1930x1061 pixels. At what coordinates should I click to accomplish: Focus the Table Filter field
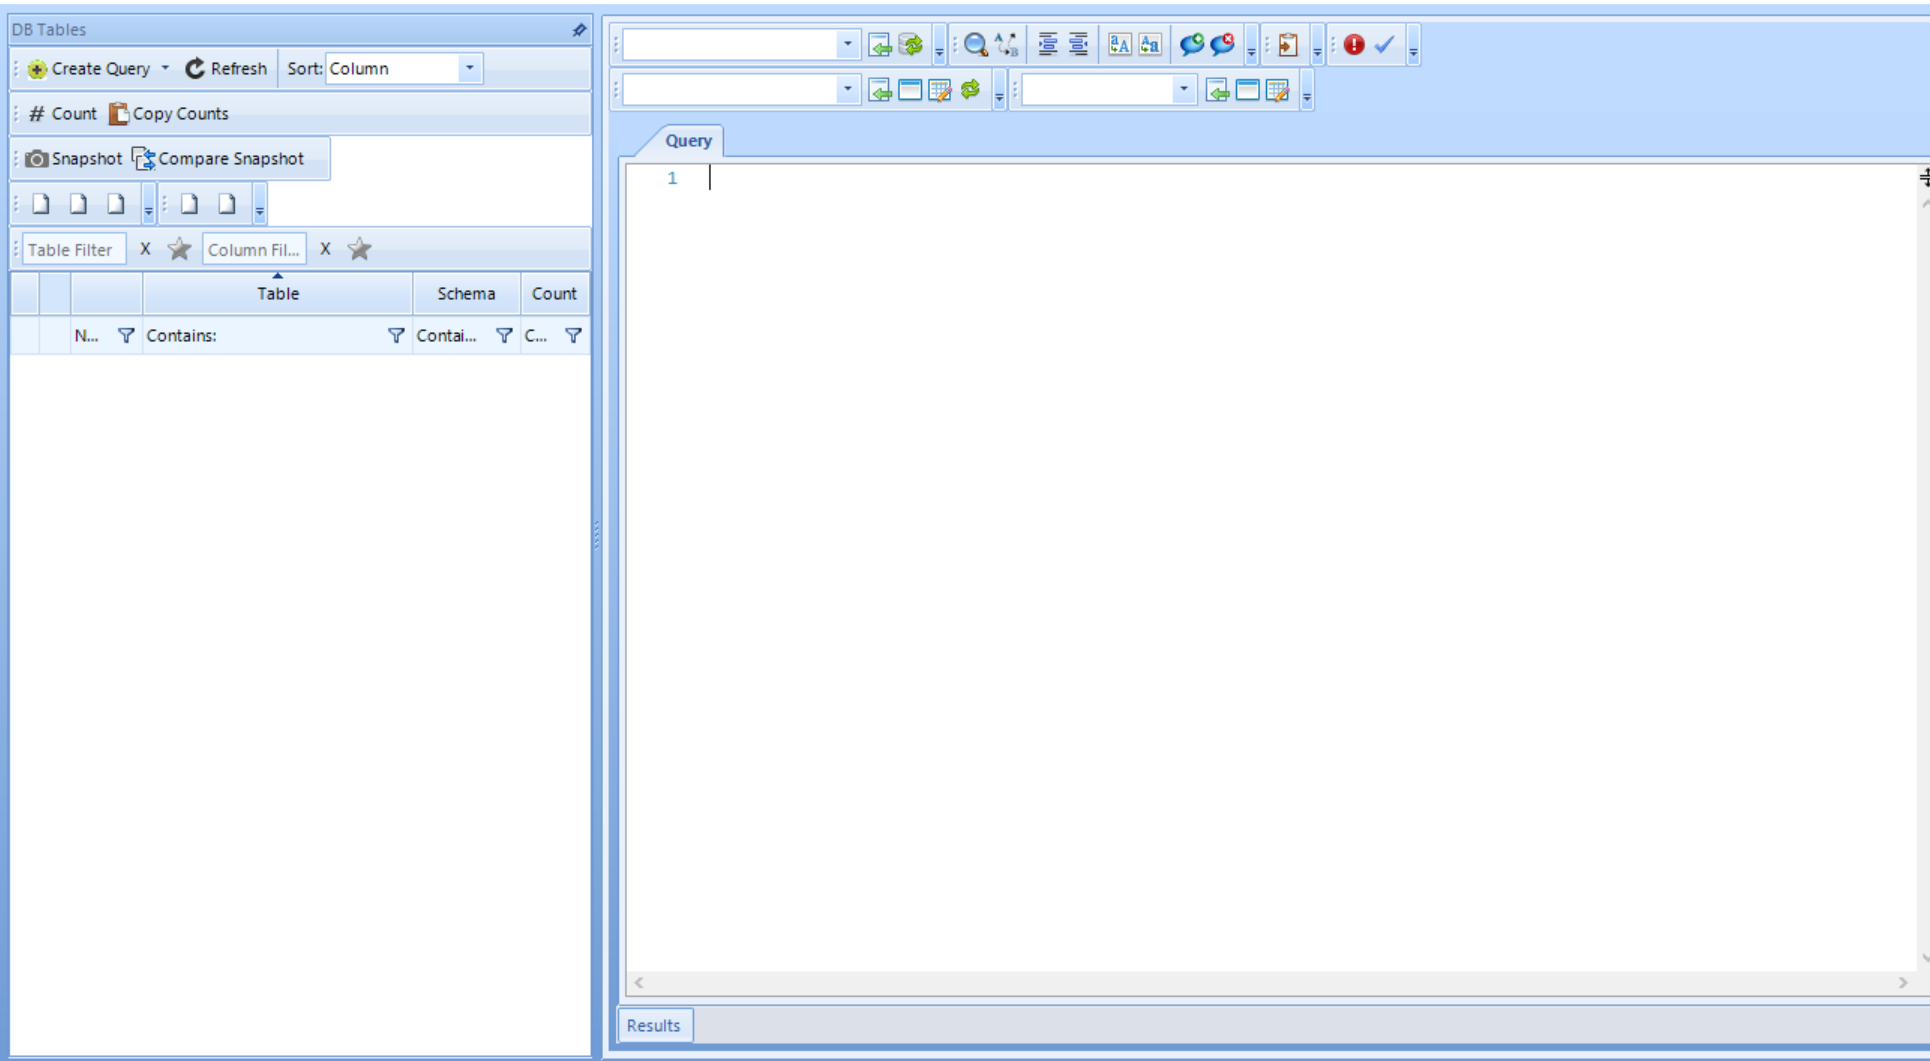74,249
